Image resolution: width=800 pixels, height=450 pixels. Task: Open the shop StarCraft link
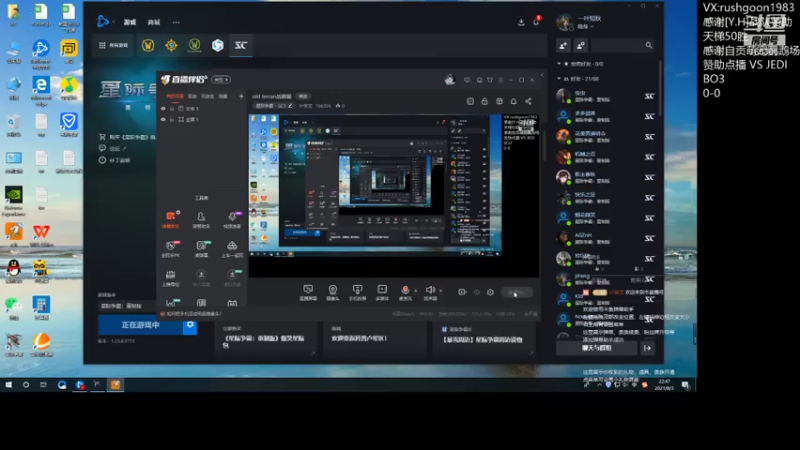(x=128, y=137)
